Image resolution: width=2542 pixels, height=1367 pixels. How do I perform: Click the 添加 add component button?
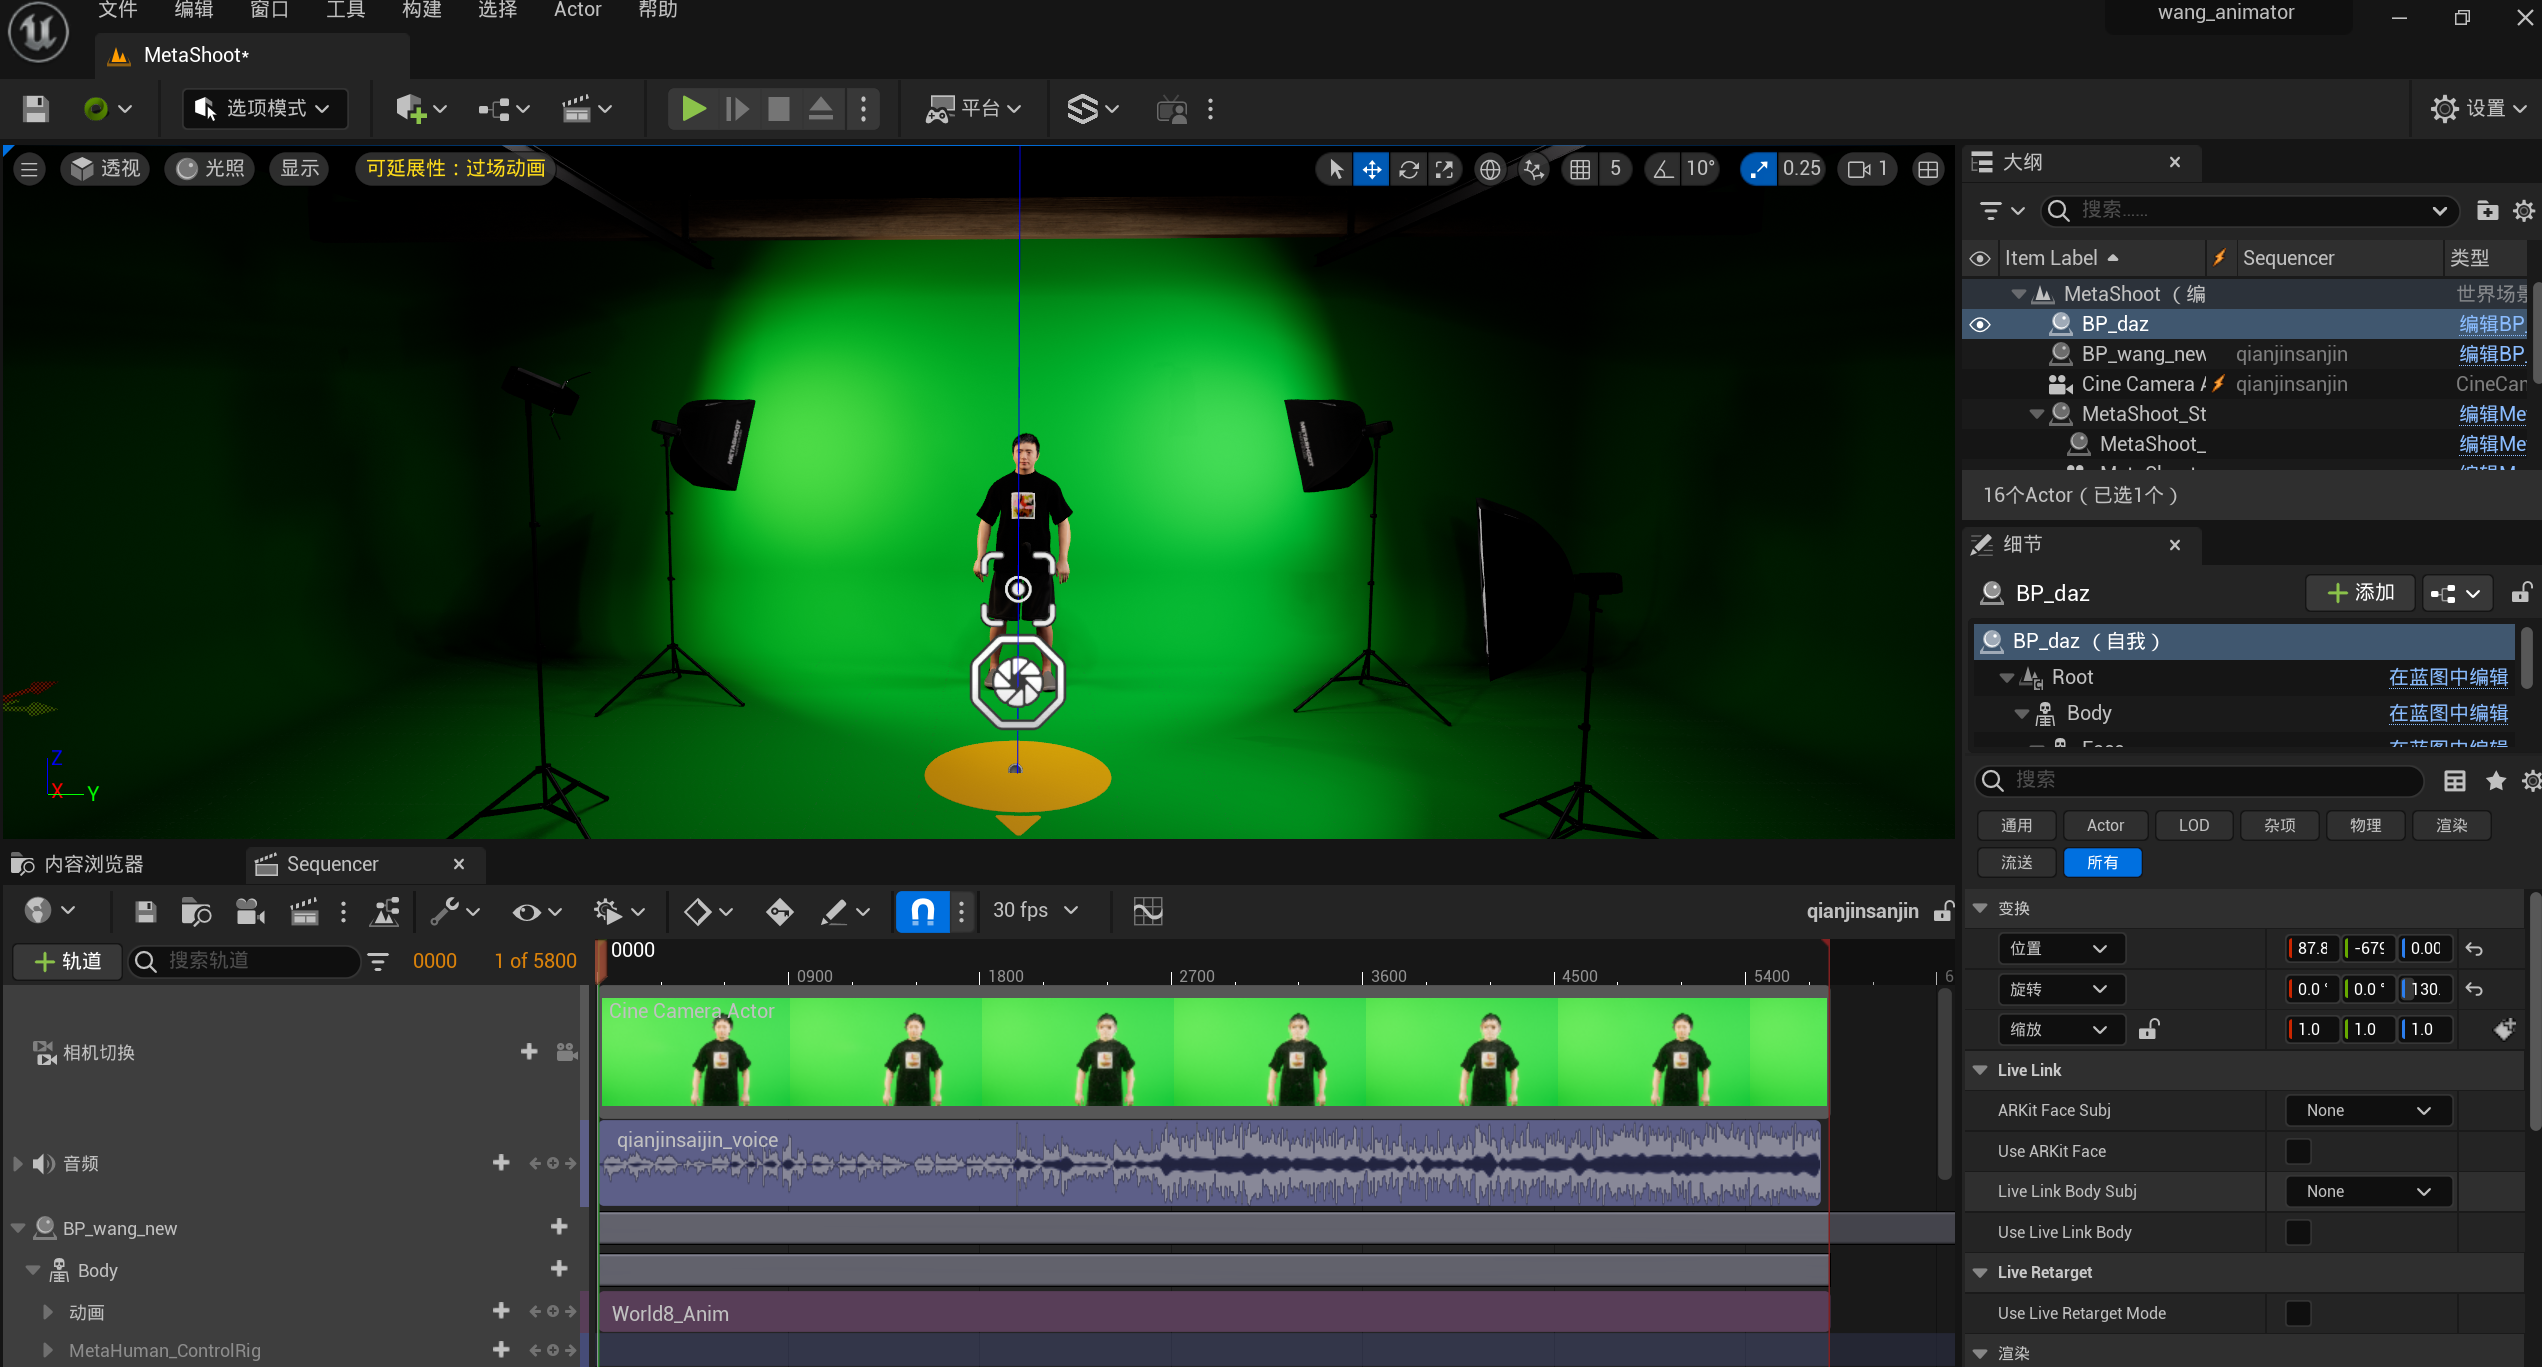(x=2360, y=593)
